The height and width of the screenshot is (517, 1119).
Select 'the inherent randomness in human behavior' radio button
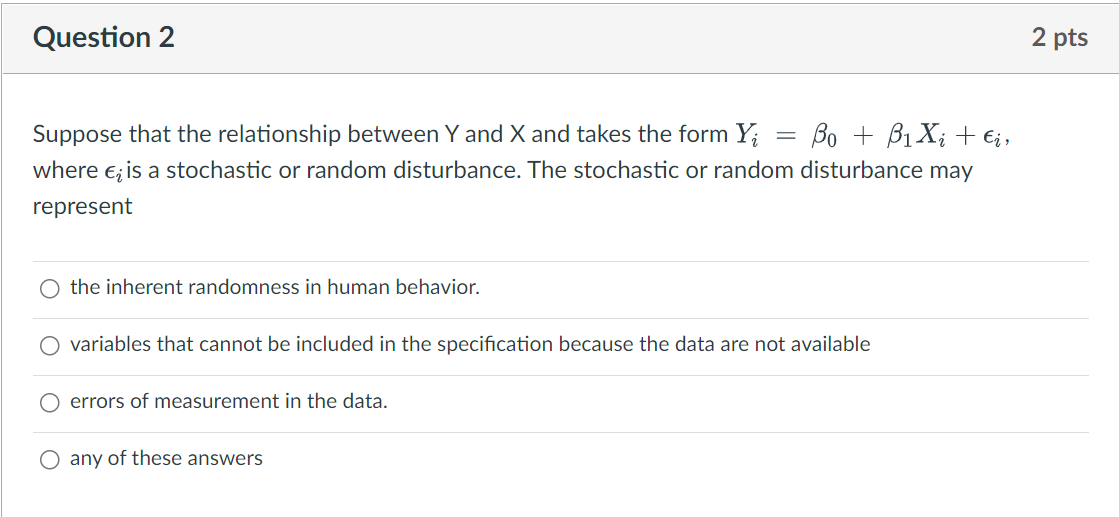[x=50, y=289]
